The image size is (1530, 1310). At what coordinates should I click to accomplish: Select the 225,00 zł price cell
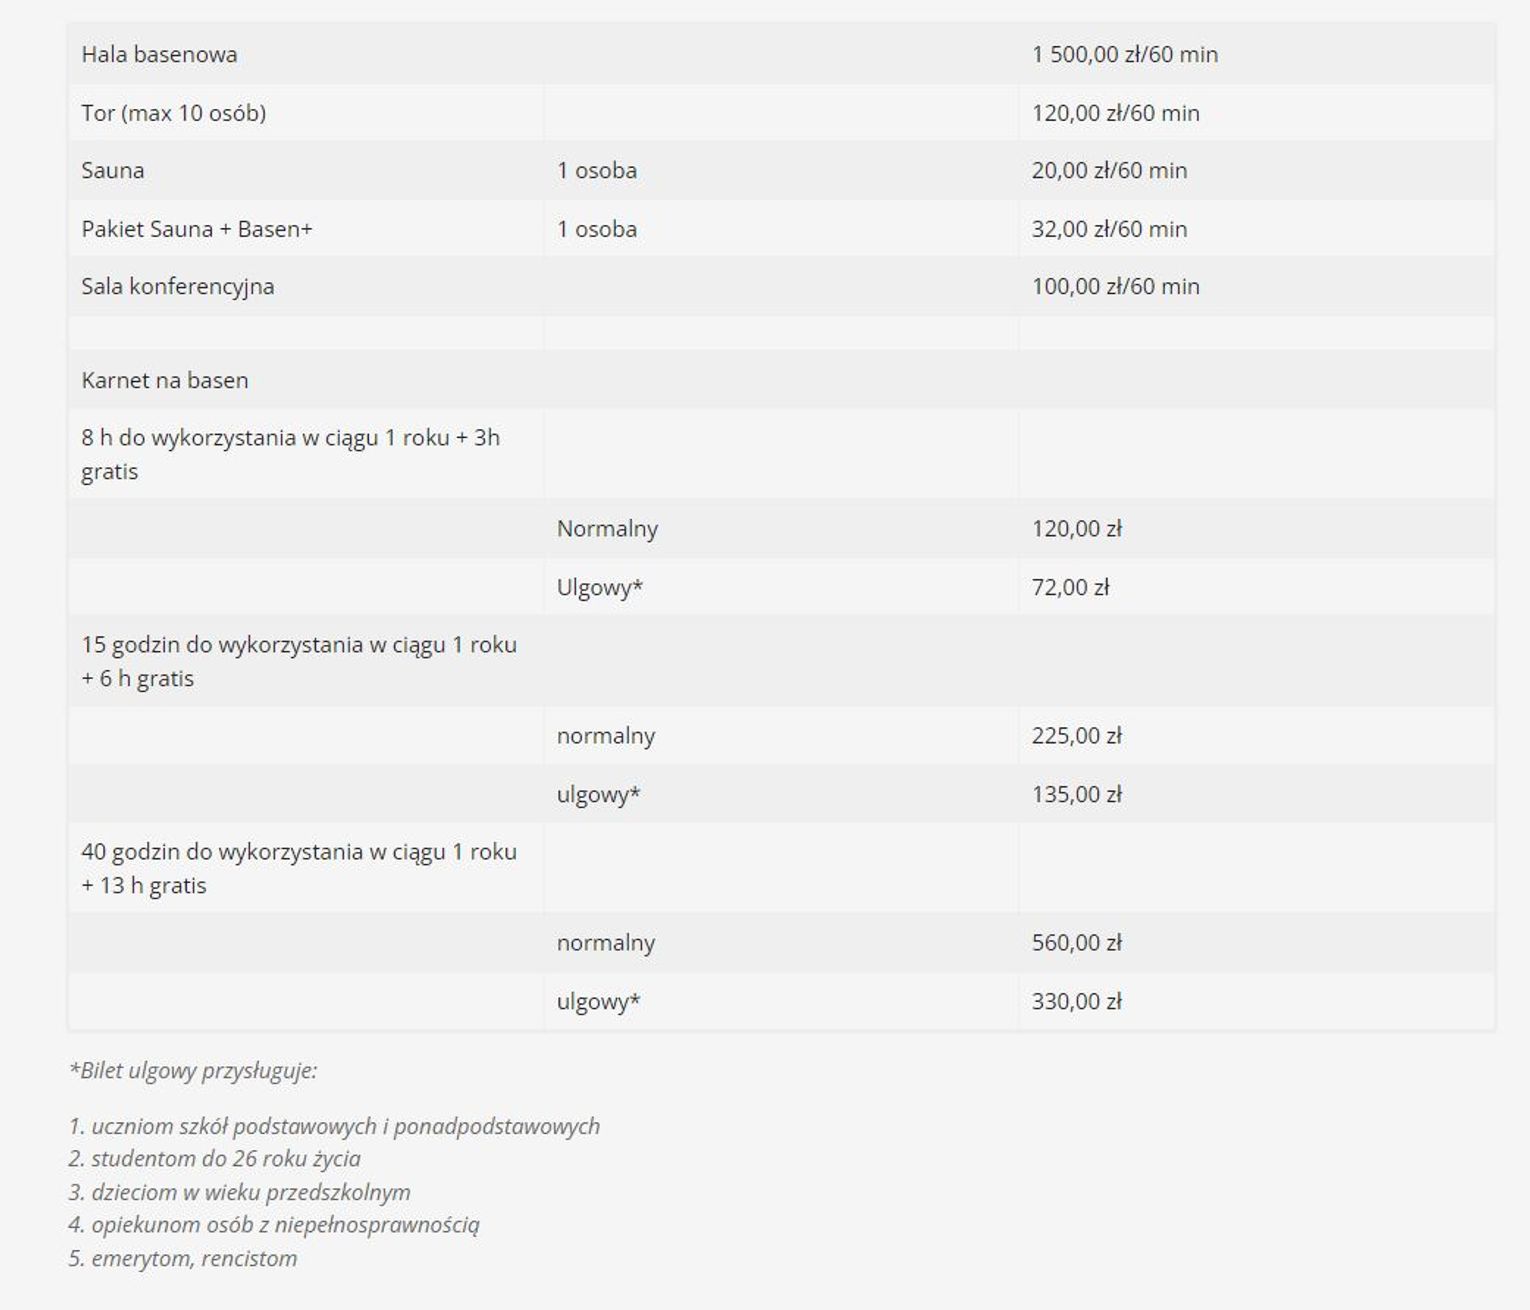coord(1076,736)
